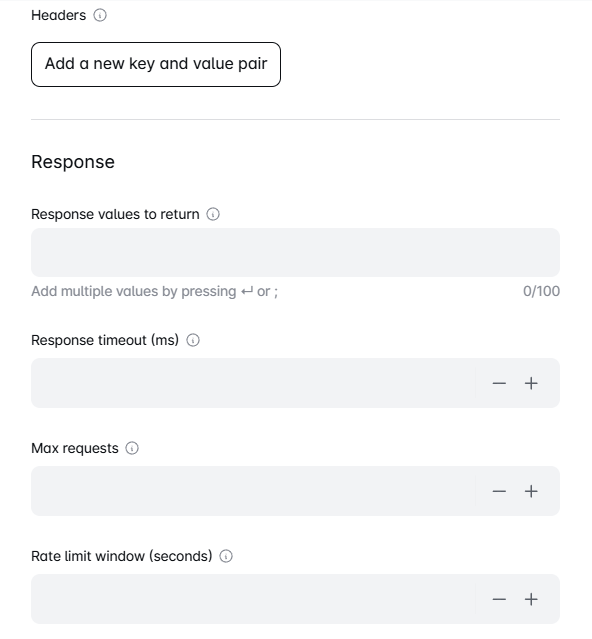Screen dimensions: 592x639
Task: Increase Response timeout with plus button
Action: 531,383
